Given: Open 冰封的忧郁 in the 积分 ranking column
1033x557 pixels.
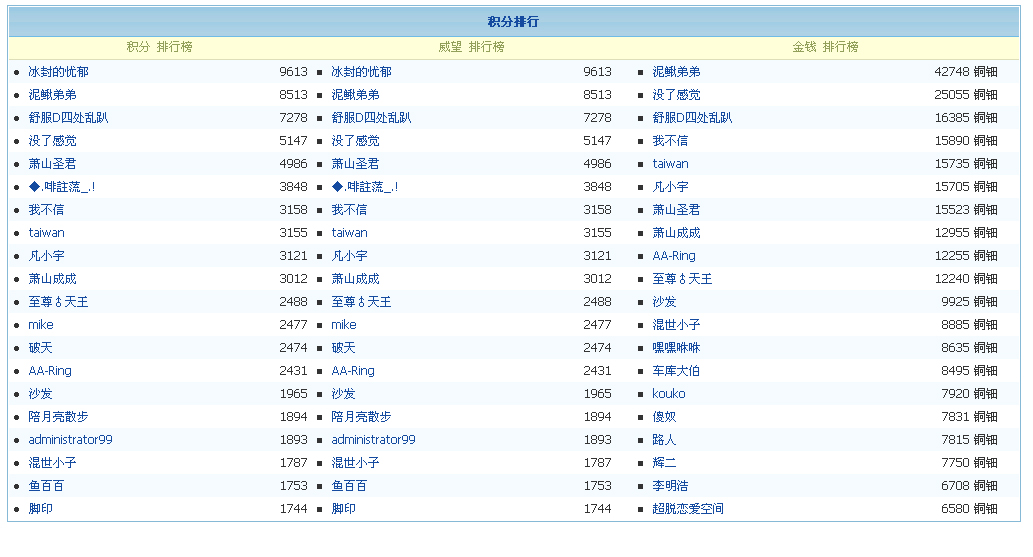Looking at the screenshot, I should click(x=60, y=72).
